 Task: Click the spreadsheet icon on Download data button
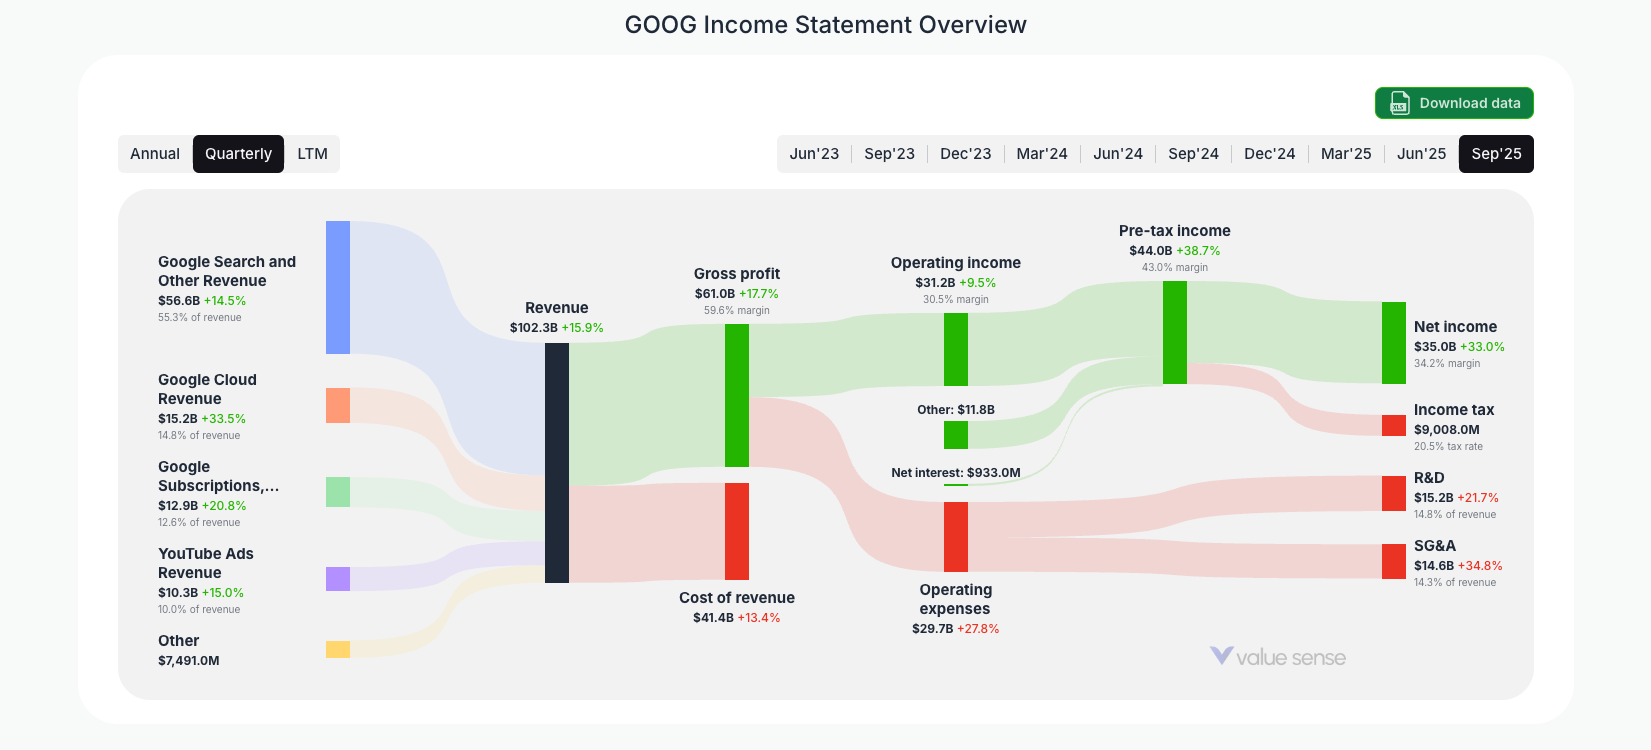click(1398, 103)
